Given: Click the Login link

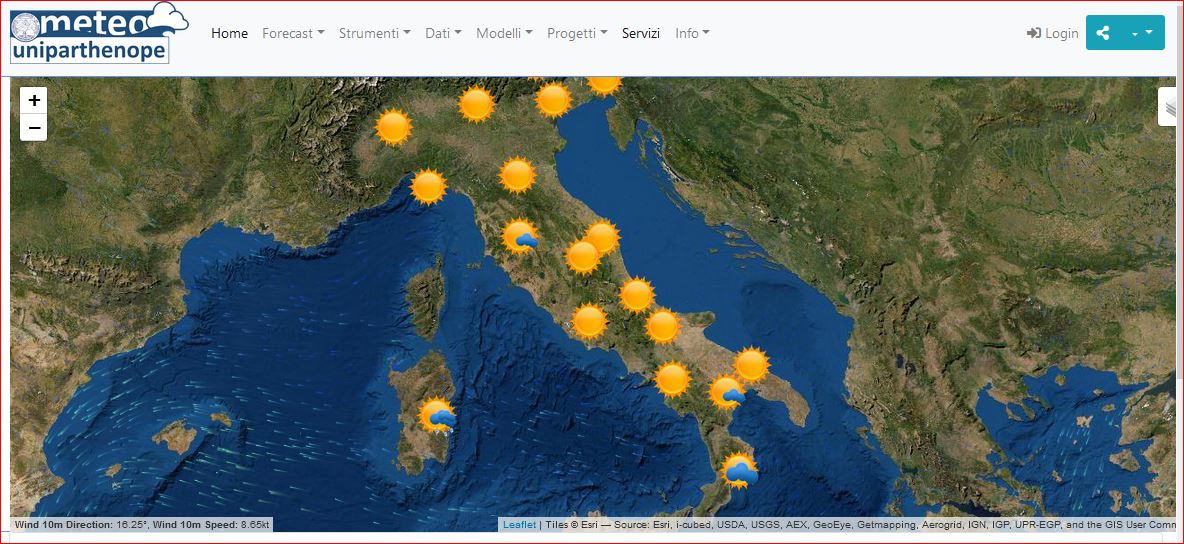Looking at the screenshot, I should pos(1052,33).
